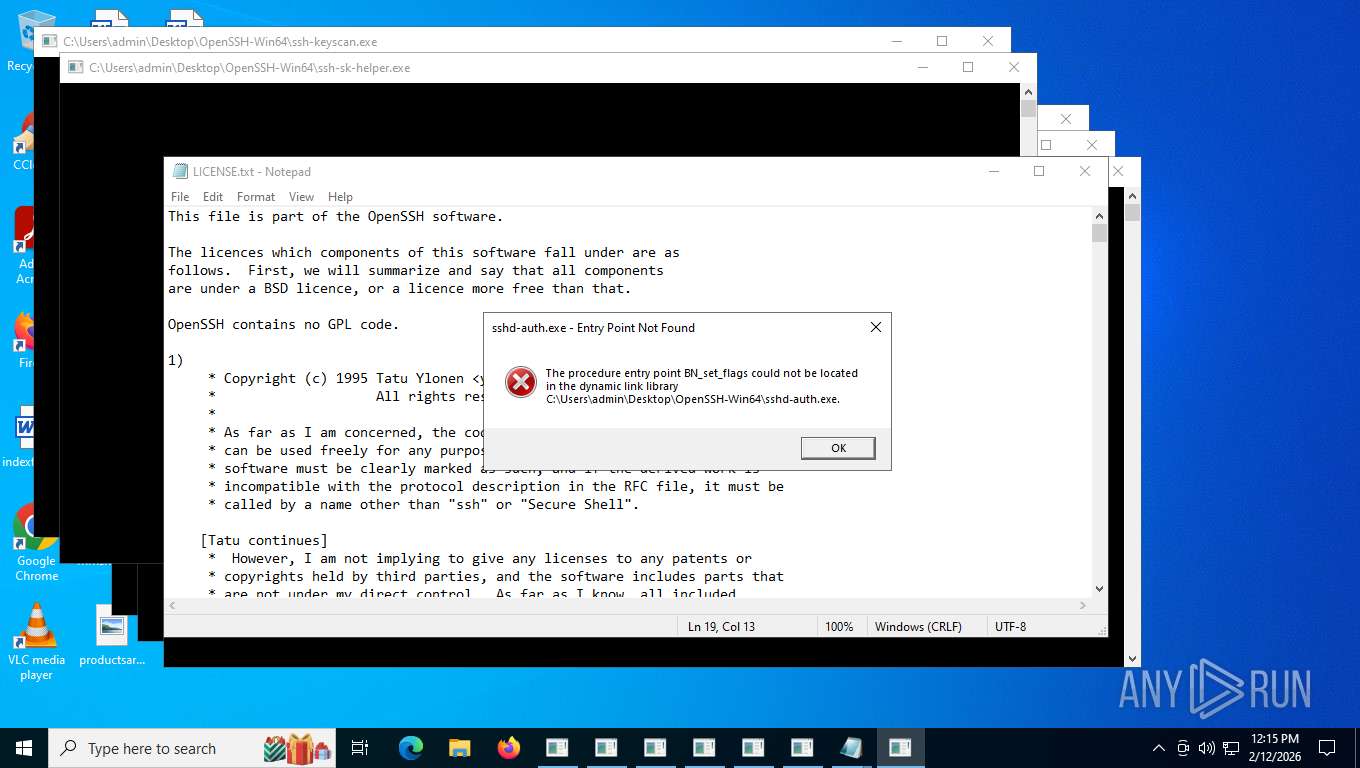The height and width of the screenshot is (768, 1360).
Task: Open VLC media player desktop shortcut
Action: (x=36, y=641)
